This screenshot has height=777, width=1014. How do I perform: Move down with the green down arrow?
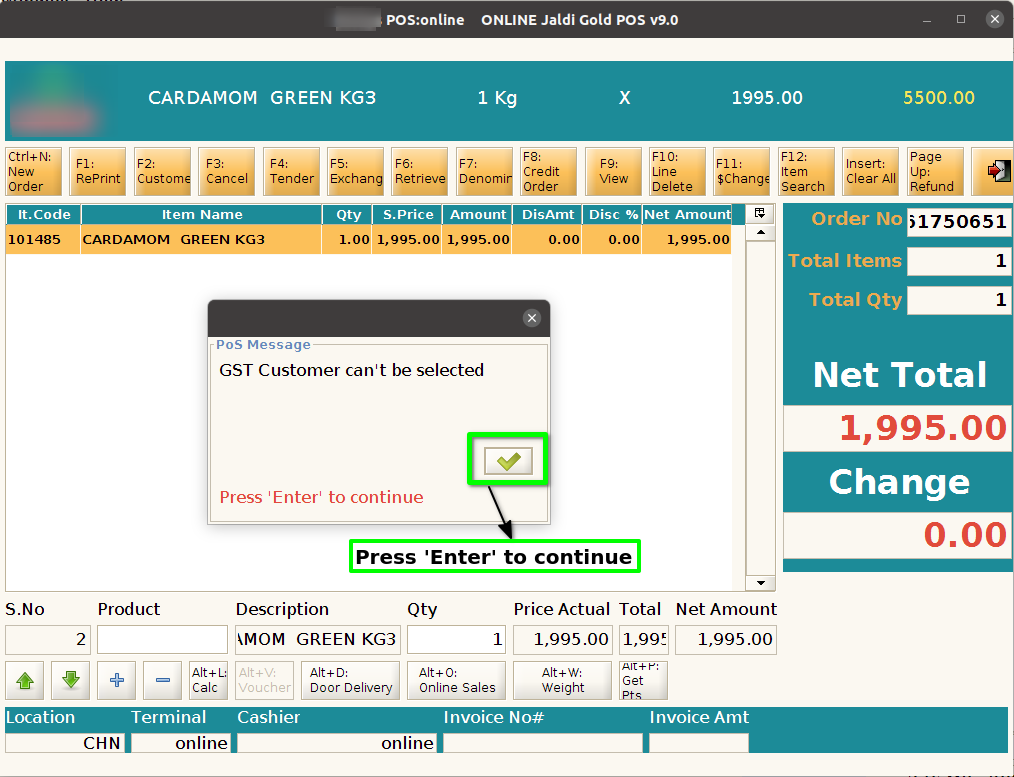click(70, 680)
